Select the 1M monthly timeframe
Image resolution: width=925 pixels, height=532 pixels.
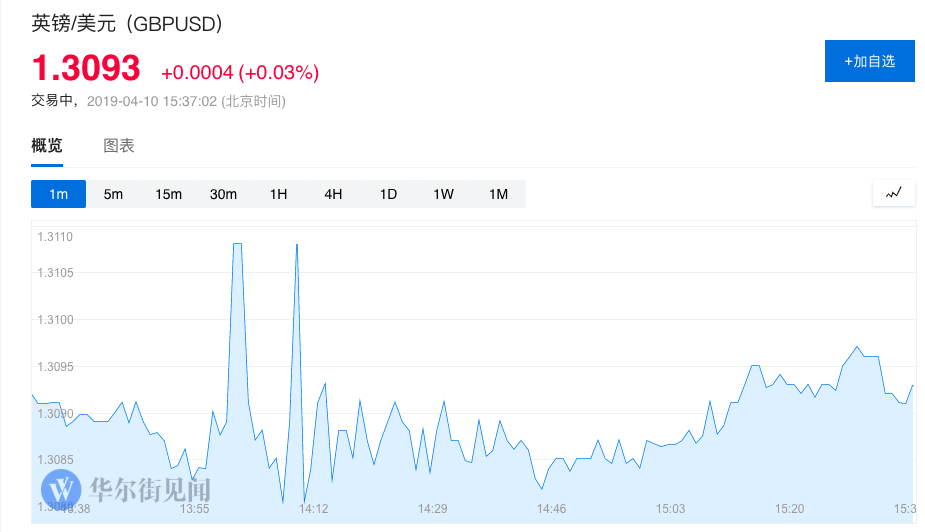coord(498,194)
